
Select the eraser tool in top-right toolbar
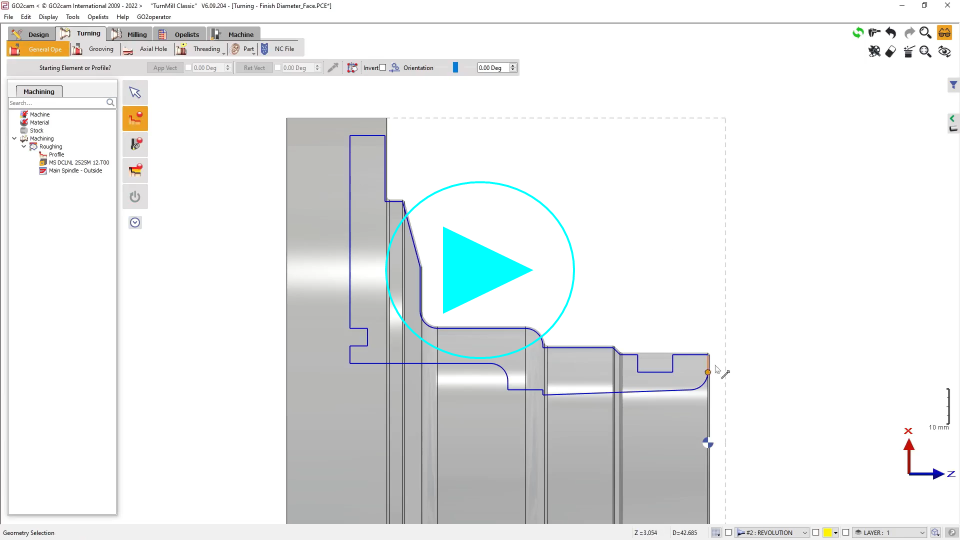(x=891, y=52)
